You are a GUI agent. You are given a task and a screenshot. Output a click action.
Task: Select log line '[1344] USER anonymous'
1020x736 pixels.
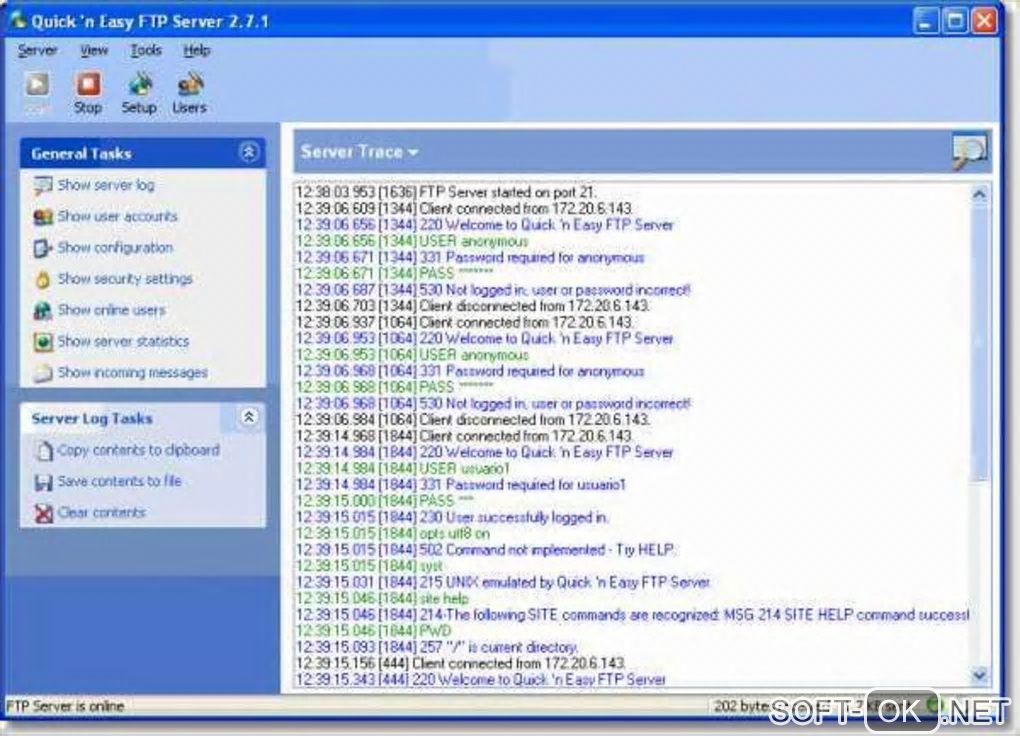click(412, 241)
